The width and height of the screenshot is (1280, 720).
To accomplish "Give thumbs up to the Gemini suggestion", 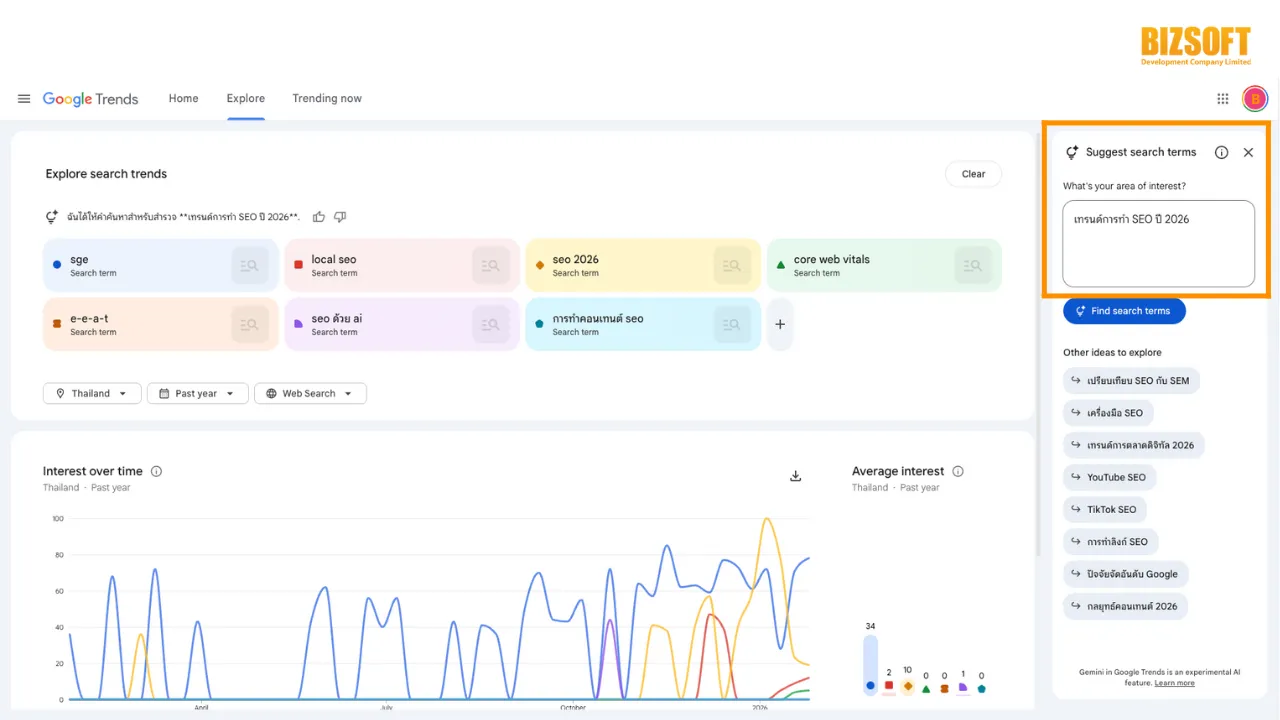I will click(x=319, y=216).
